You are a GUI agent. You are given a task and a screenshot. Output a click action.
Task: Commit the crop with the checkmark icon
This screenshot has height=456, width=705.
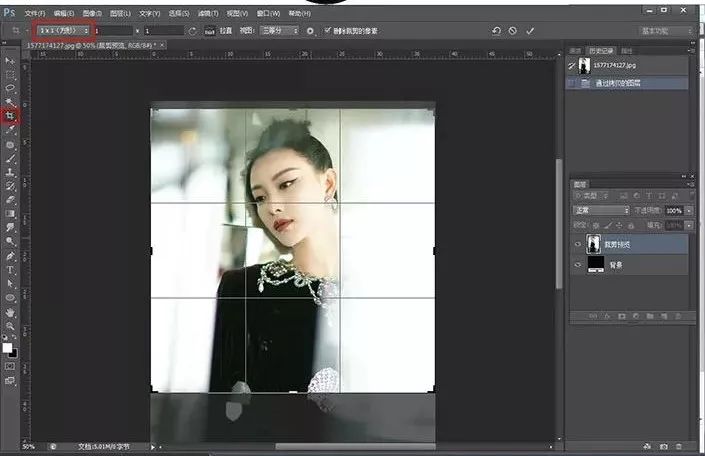pos(530,31)
